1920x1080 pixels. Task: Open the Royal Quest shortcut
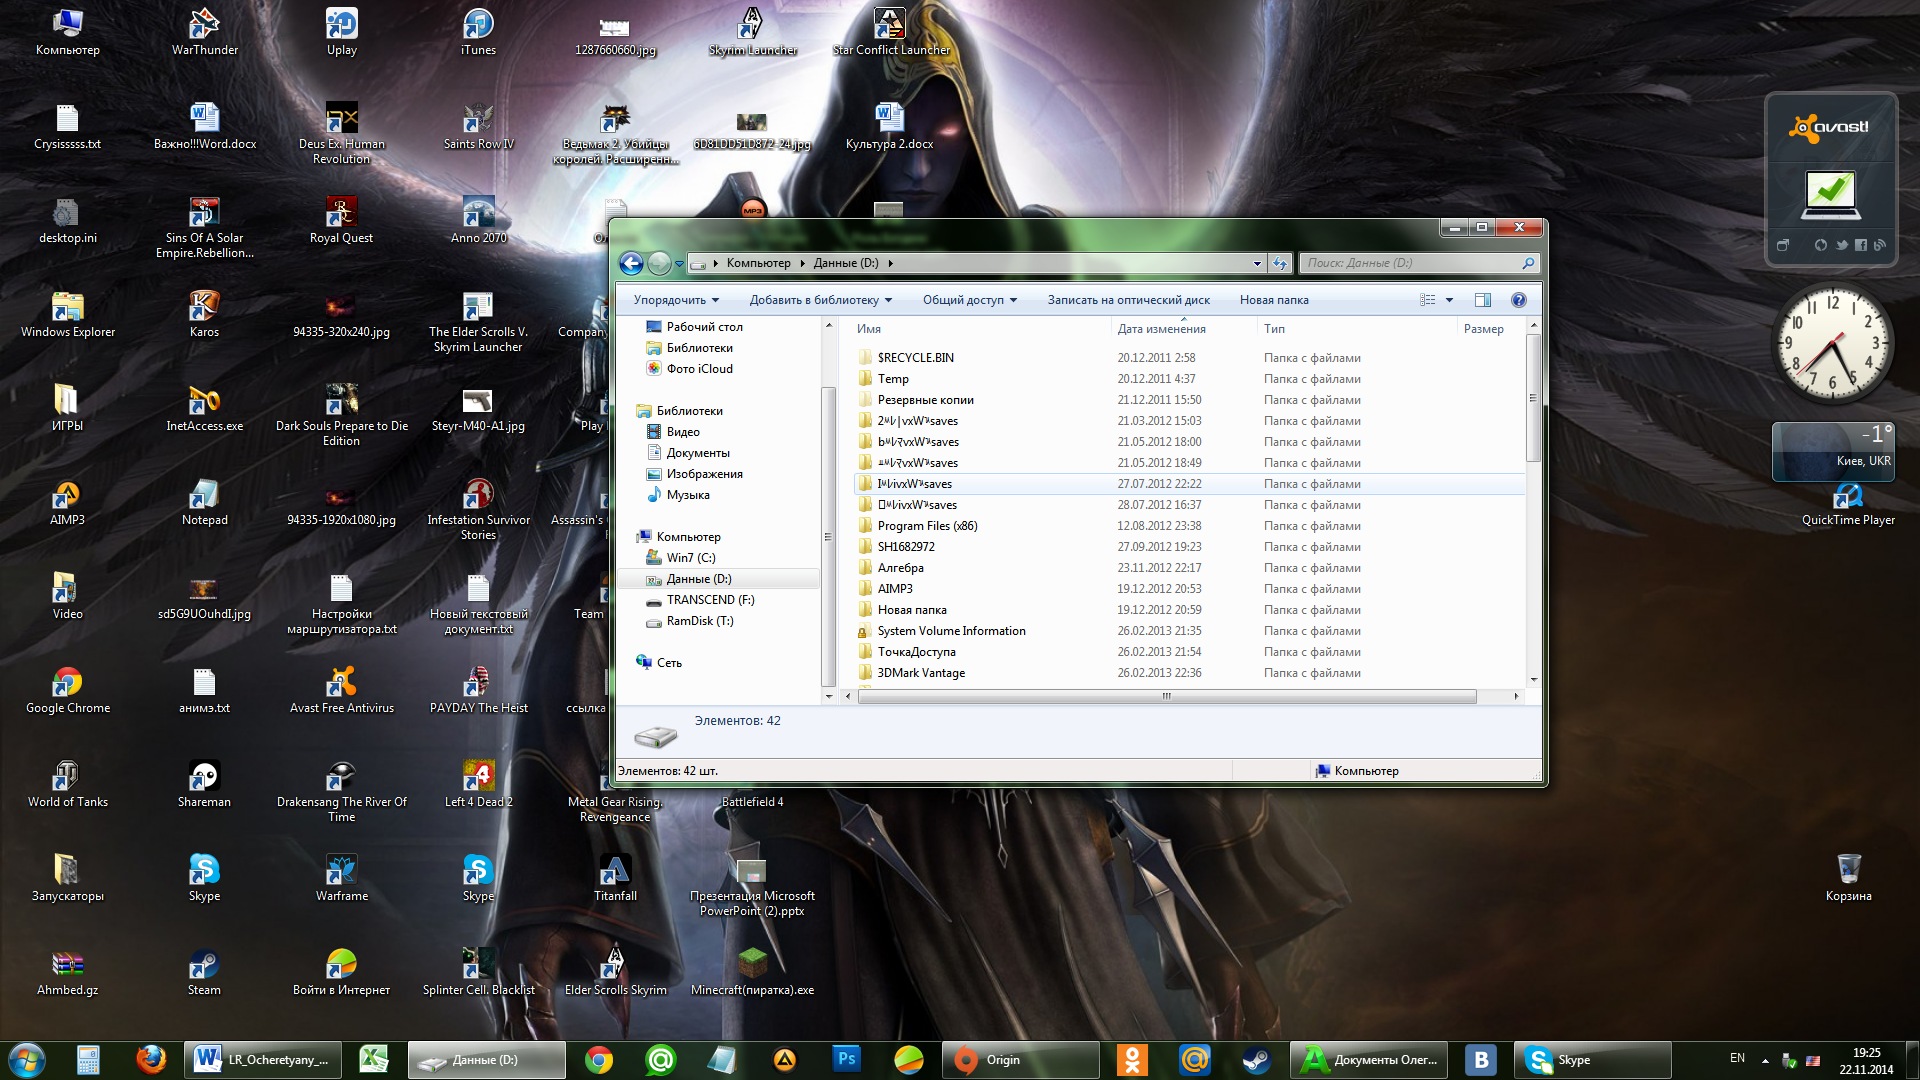point(341,219)
